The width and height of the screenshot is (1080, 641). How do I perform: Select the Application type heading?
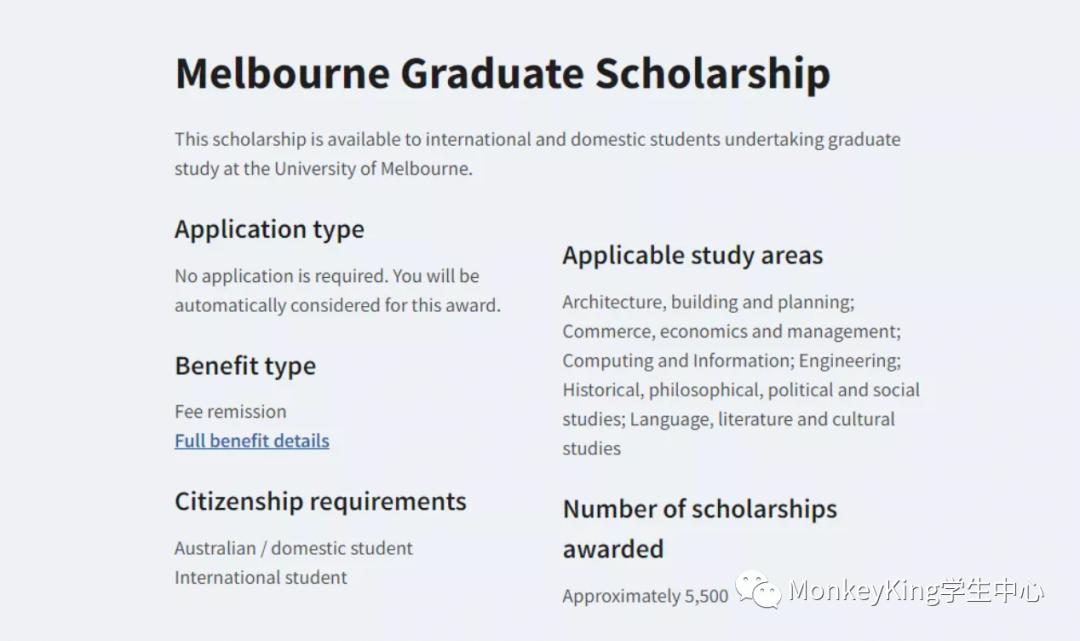coord(269,229)
